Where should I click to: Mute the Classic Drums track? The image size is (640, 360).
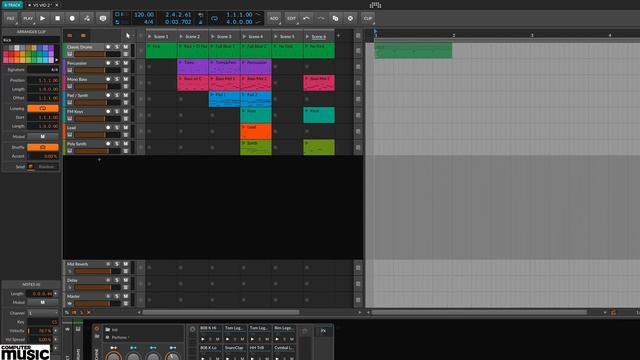pos(126,47)
